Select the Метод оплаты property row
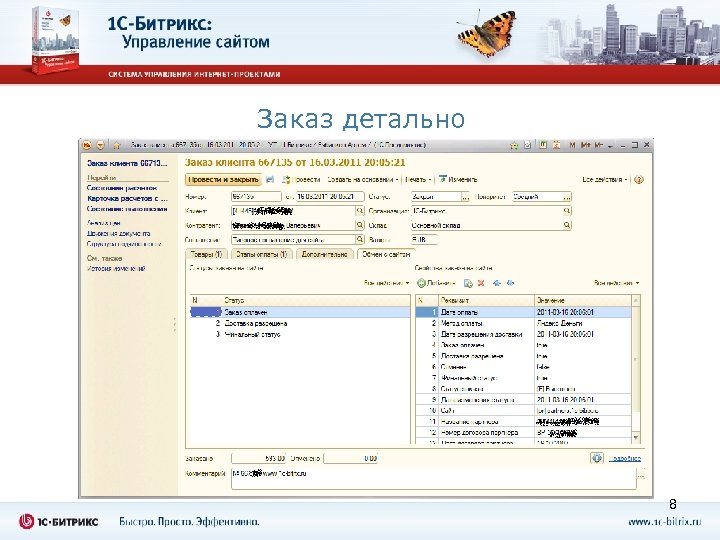Image resolution: width=720 pixels, height=540 pixels. click(523, 323)
